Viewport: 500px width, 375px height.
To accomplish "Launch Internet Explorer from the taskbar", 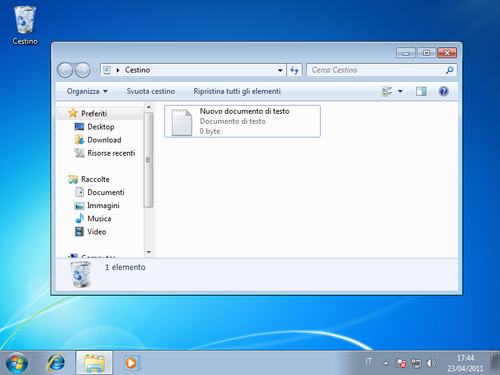I will 56,363.
